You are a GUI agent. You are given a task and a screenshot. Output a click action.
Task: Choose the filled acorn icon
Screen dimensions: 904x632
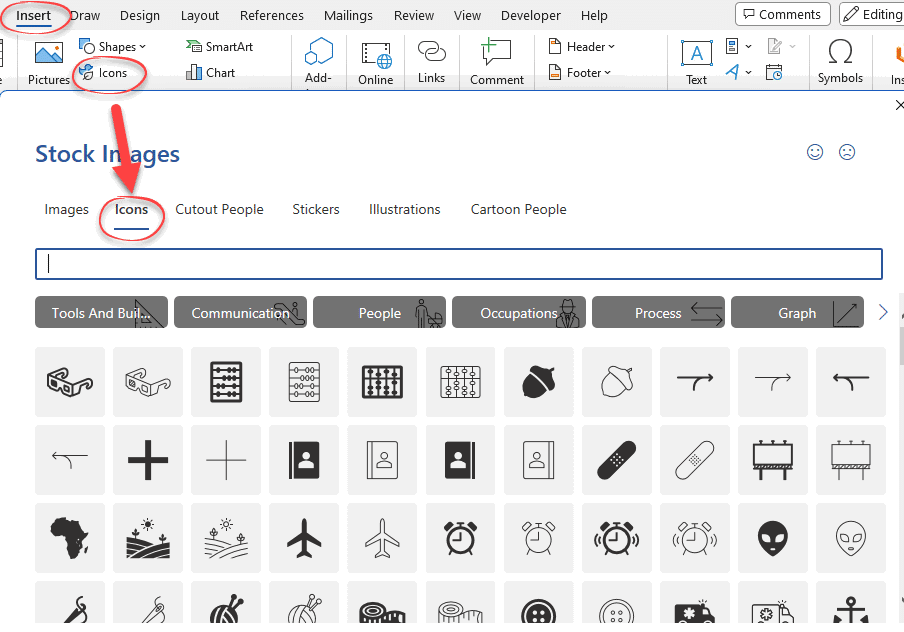pyautogui.click(x=539, y=382)
